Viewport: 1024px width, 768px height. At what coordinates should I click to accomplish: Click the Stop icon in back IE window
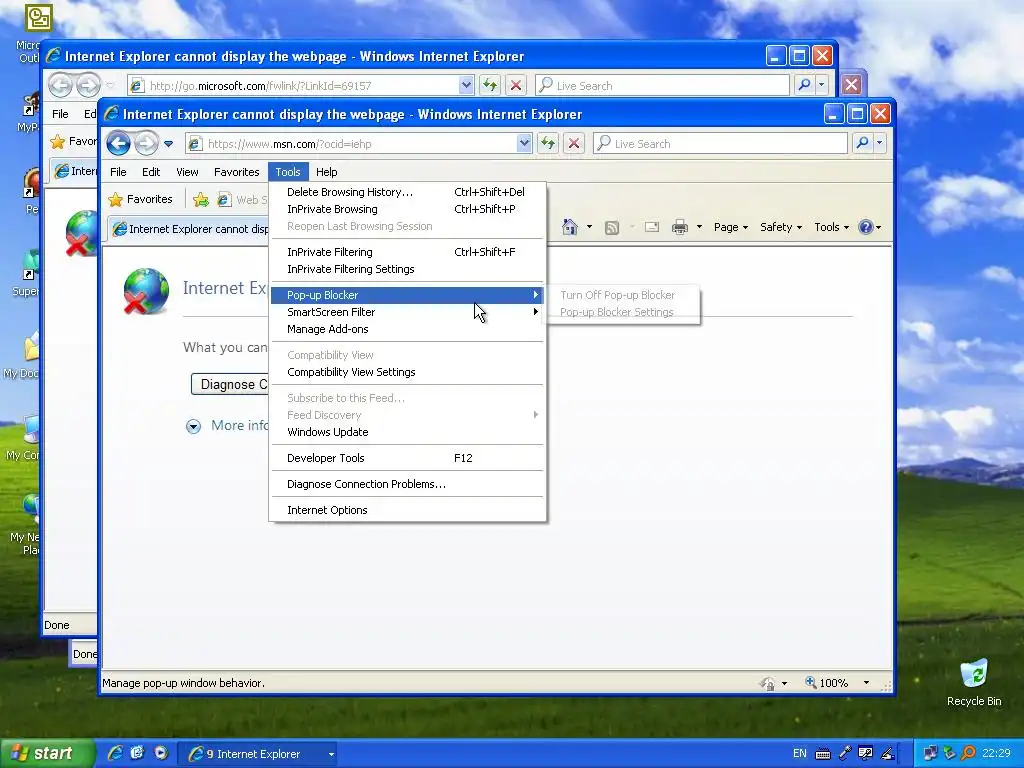pyautogui.click(x=515, y=85)
